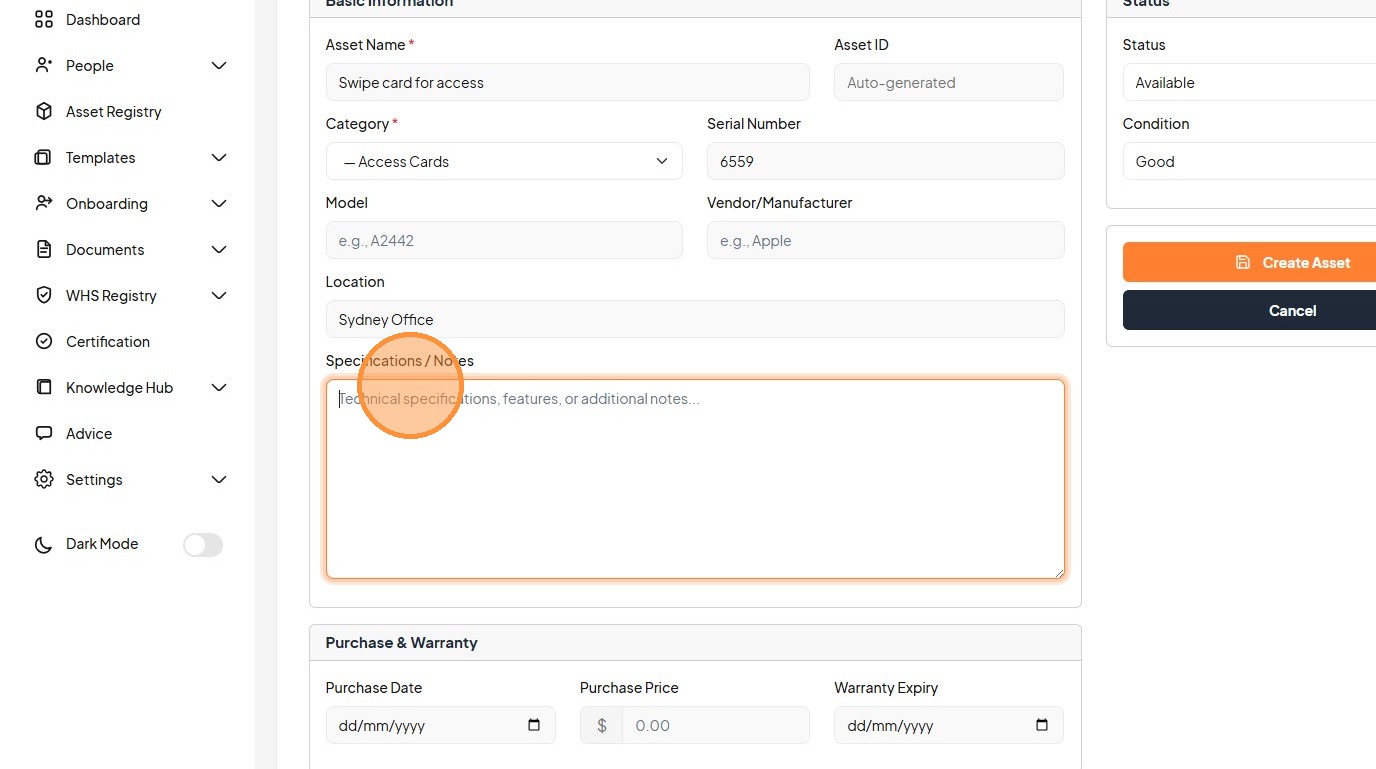Click the Advice chat bubble icon
1376x769 pixels.
pyautogui.click(x=43, y=433)
